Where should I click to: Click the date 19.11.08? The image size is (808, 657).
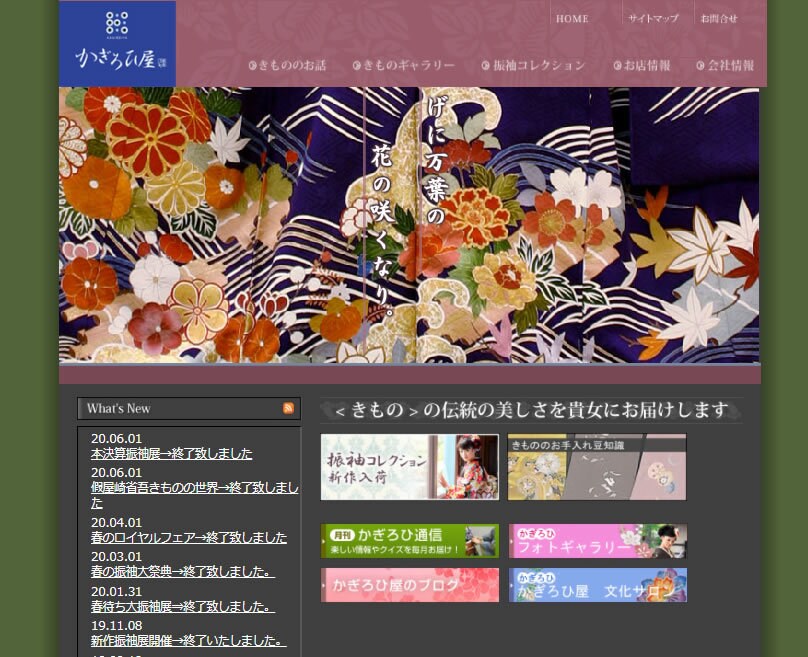coord(116,626)
